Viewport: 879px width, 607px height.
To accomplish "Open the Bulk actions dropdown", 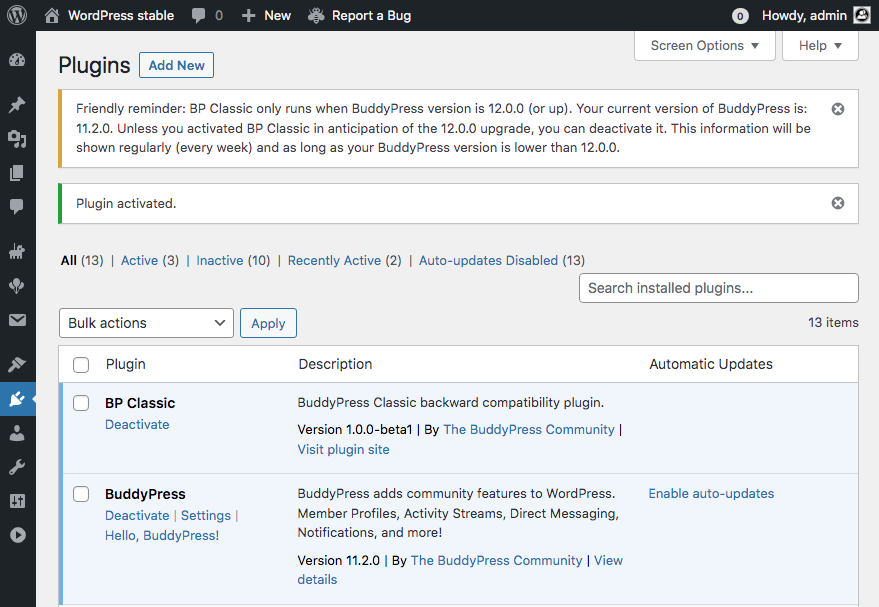I will click(146, 323).
